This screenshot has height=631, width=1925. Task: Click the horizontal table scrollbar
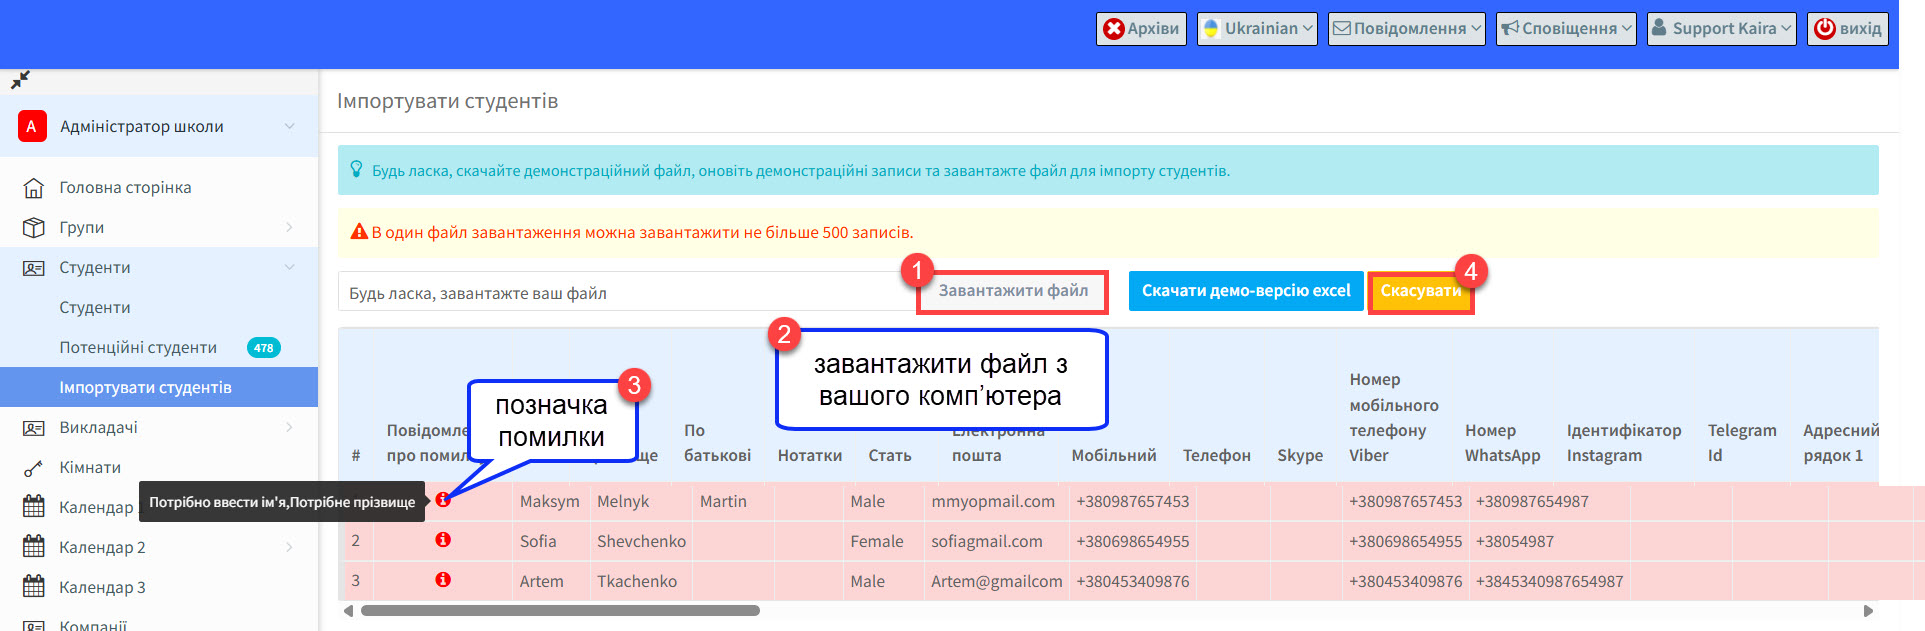(x=560, y=610)
